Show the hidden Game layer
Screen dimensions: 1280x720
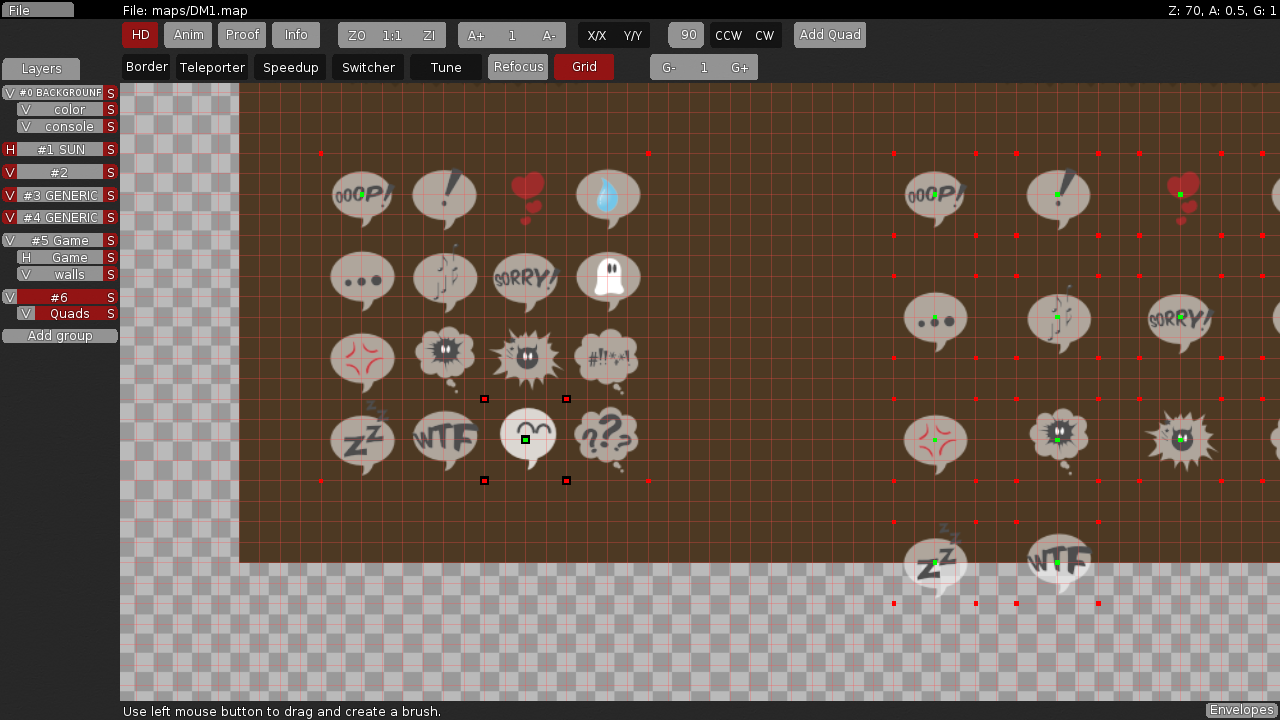click(x=26, y=257)
